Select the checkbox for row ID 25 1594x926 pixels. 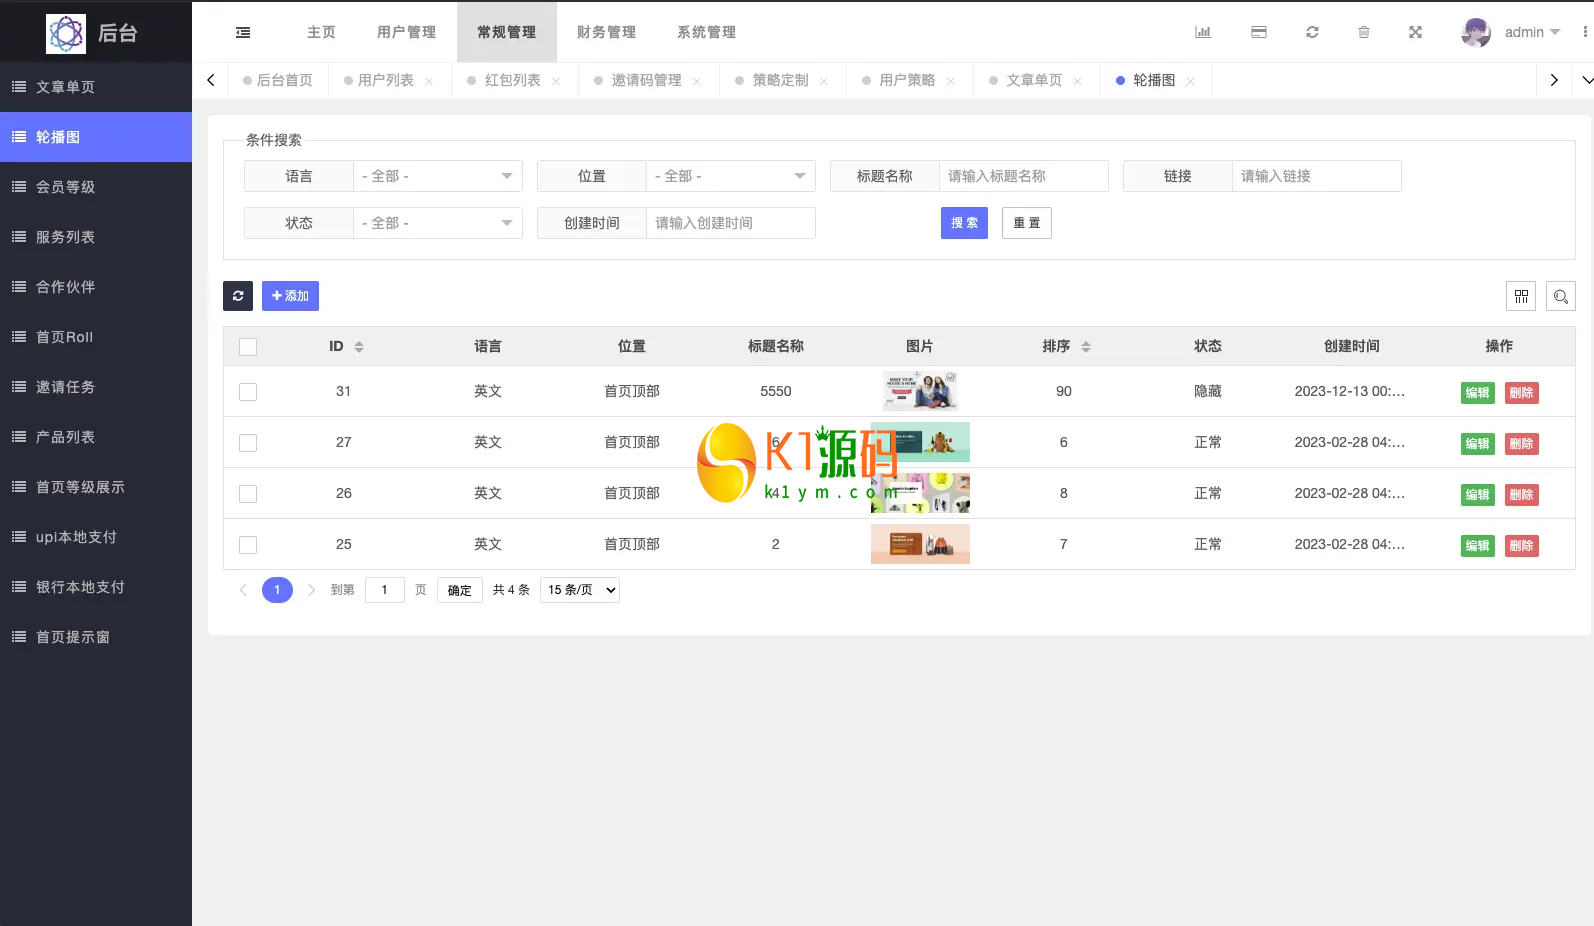pyautogui.click(x=248, y=545)
